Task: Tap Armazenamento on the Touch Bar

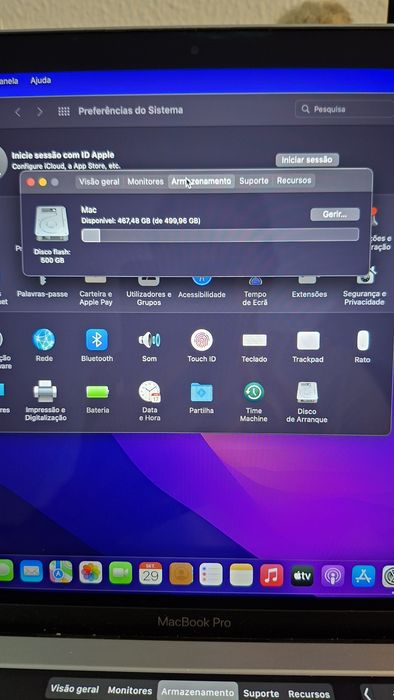Action: (198, 692)
